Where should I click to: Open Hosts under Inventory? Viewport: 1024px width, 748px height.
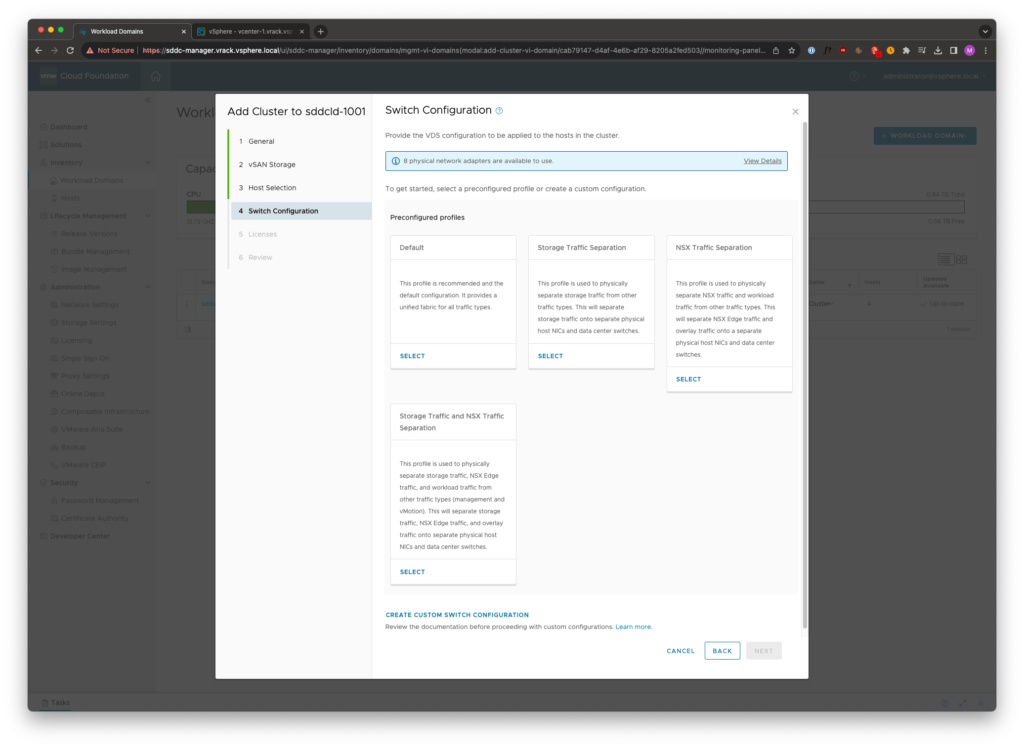pyautogui.click(x=71, y=199)
